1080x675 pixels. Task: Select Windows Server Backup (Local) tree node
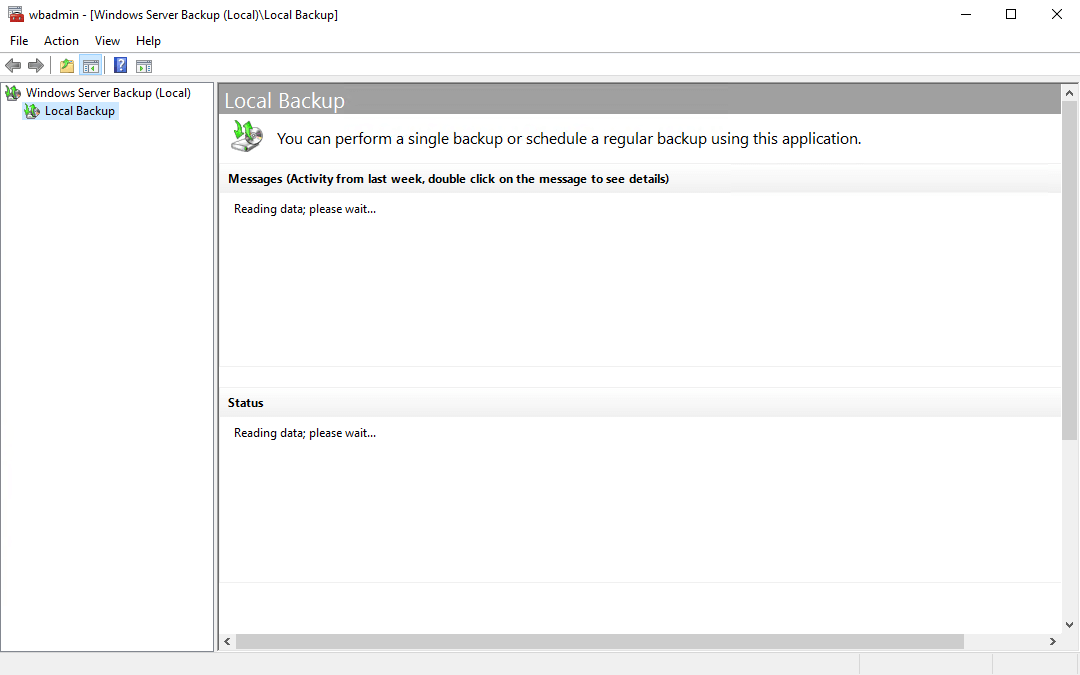pyautogui.click(x=108, y=92)
